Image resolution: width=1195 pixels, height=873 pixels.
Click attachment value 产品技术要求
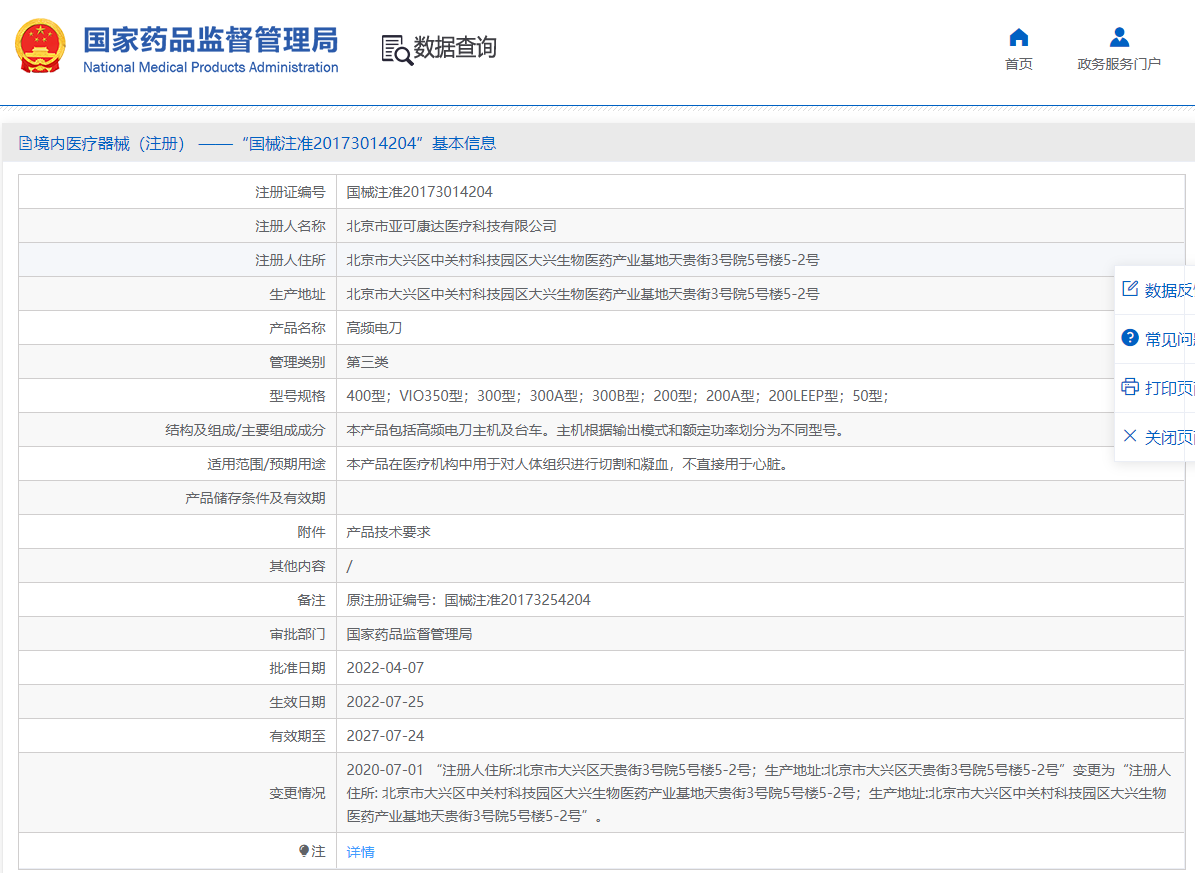pos(389,532)
